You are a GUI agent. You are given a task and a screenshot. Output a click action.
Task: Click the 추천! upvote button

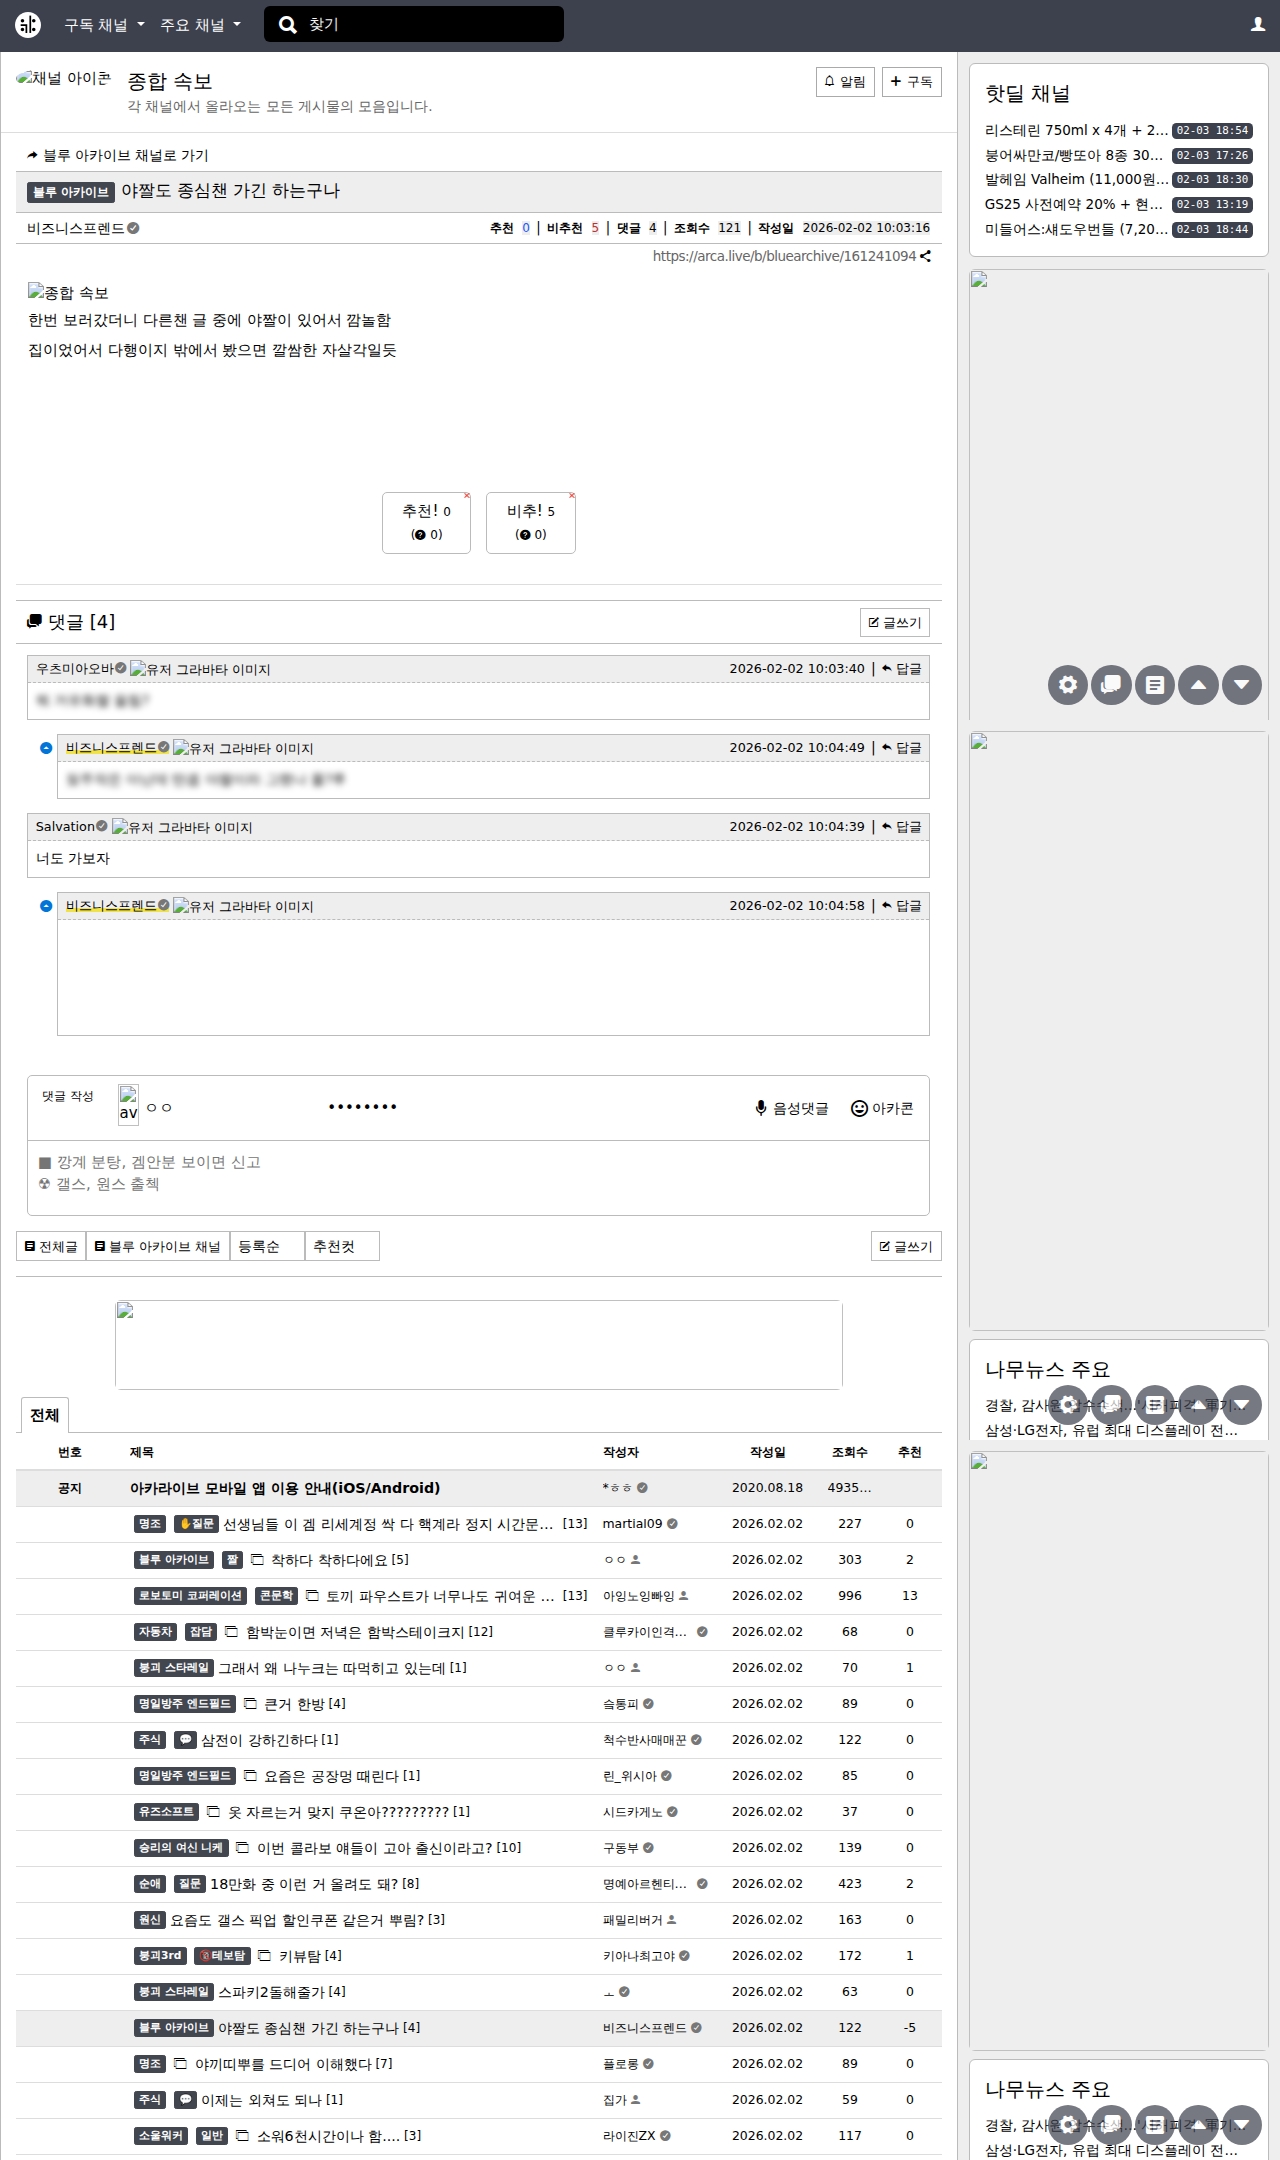pyautogui.click(x=426, y=523)
